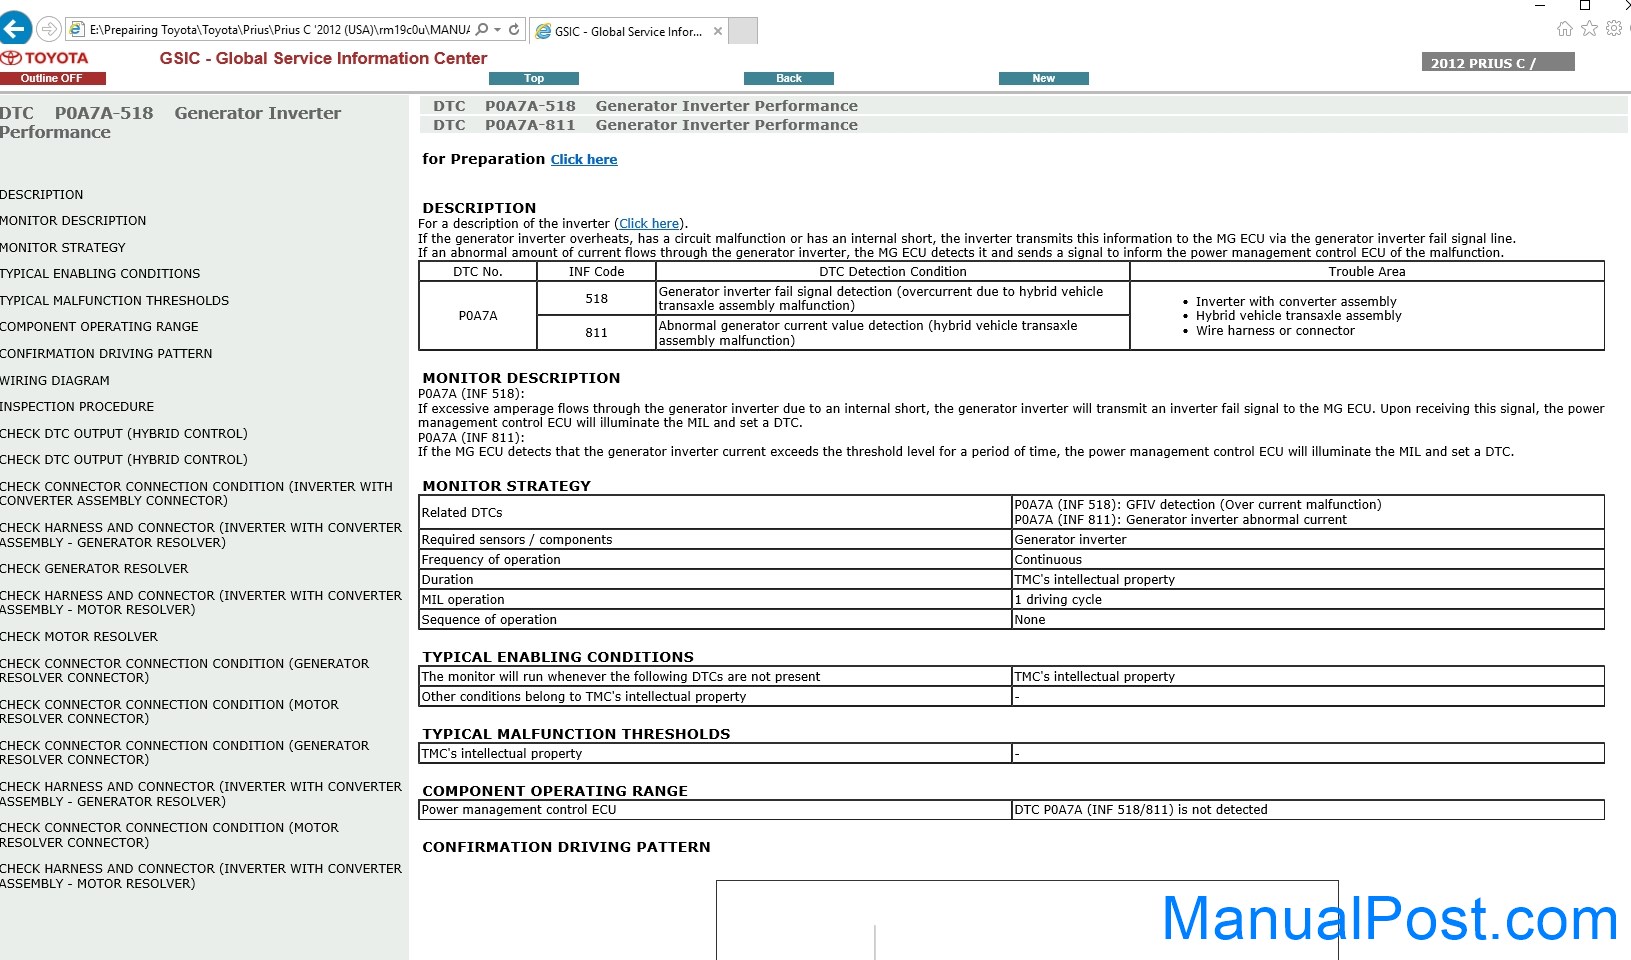Click the P0A7A DTC number cell

[x=478, y=316]
